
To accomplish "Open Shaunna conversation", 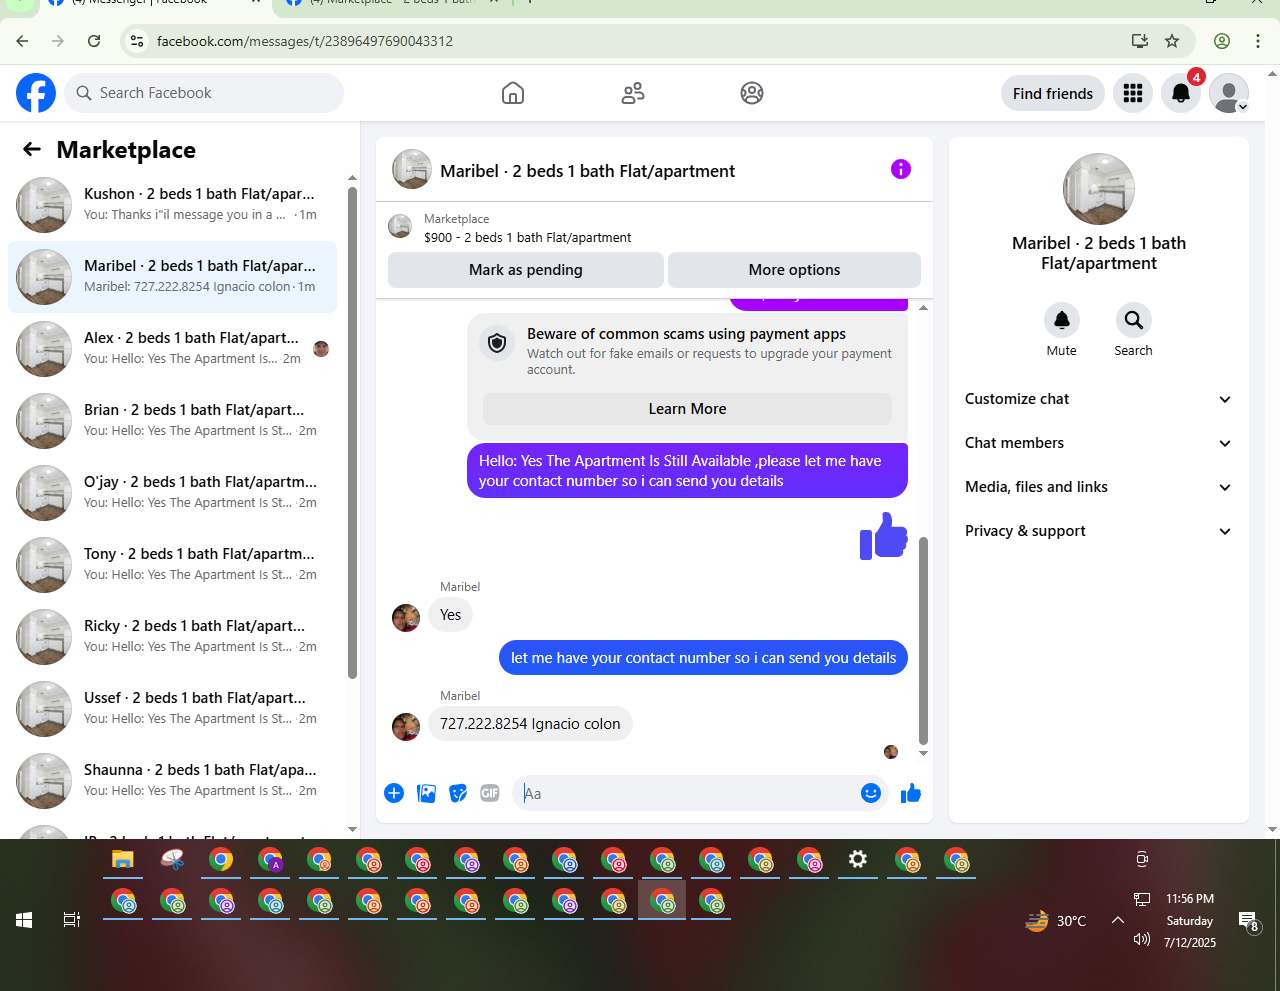I will 172,781.
